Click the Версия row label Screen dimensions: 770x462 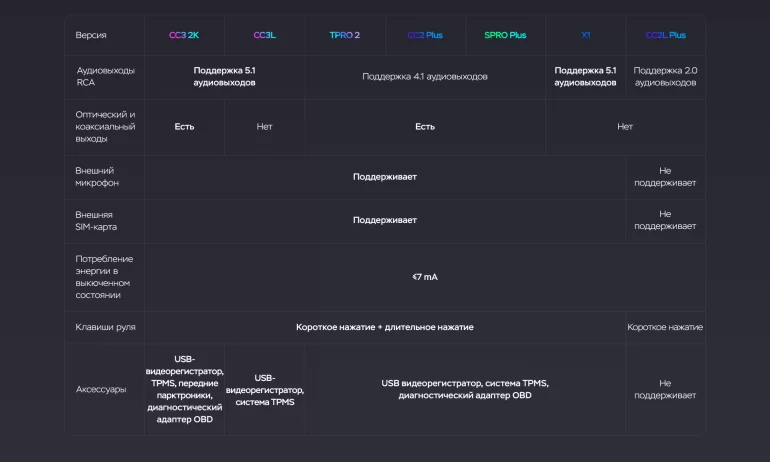coord(91,35)
